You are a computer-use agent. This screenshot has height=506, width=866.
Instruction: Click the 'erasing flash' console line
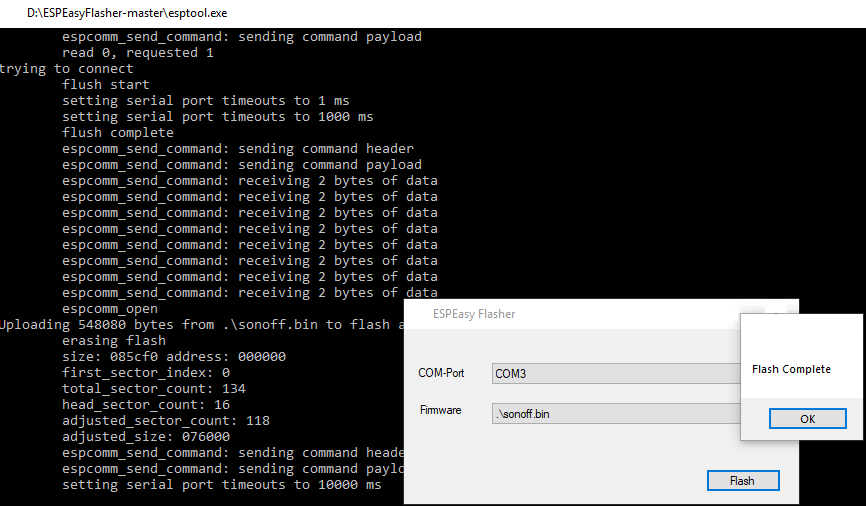(x=114, y=340)
